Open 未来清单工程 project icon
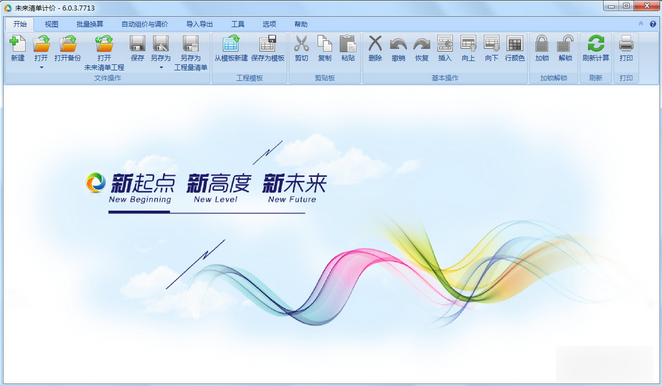Viewport: 662px width, 386px height. pyautogui.click(x=104, y=43)
